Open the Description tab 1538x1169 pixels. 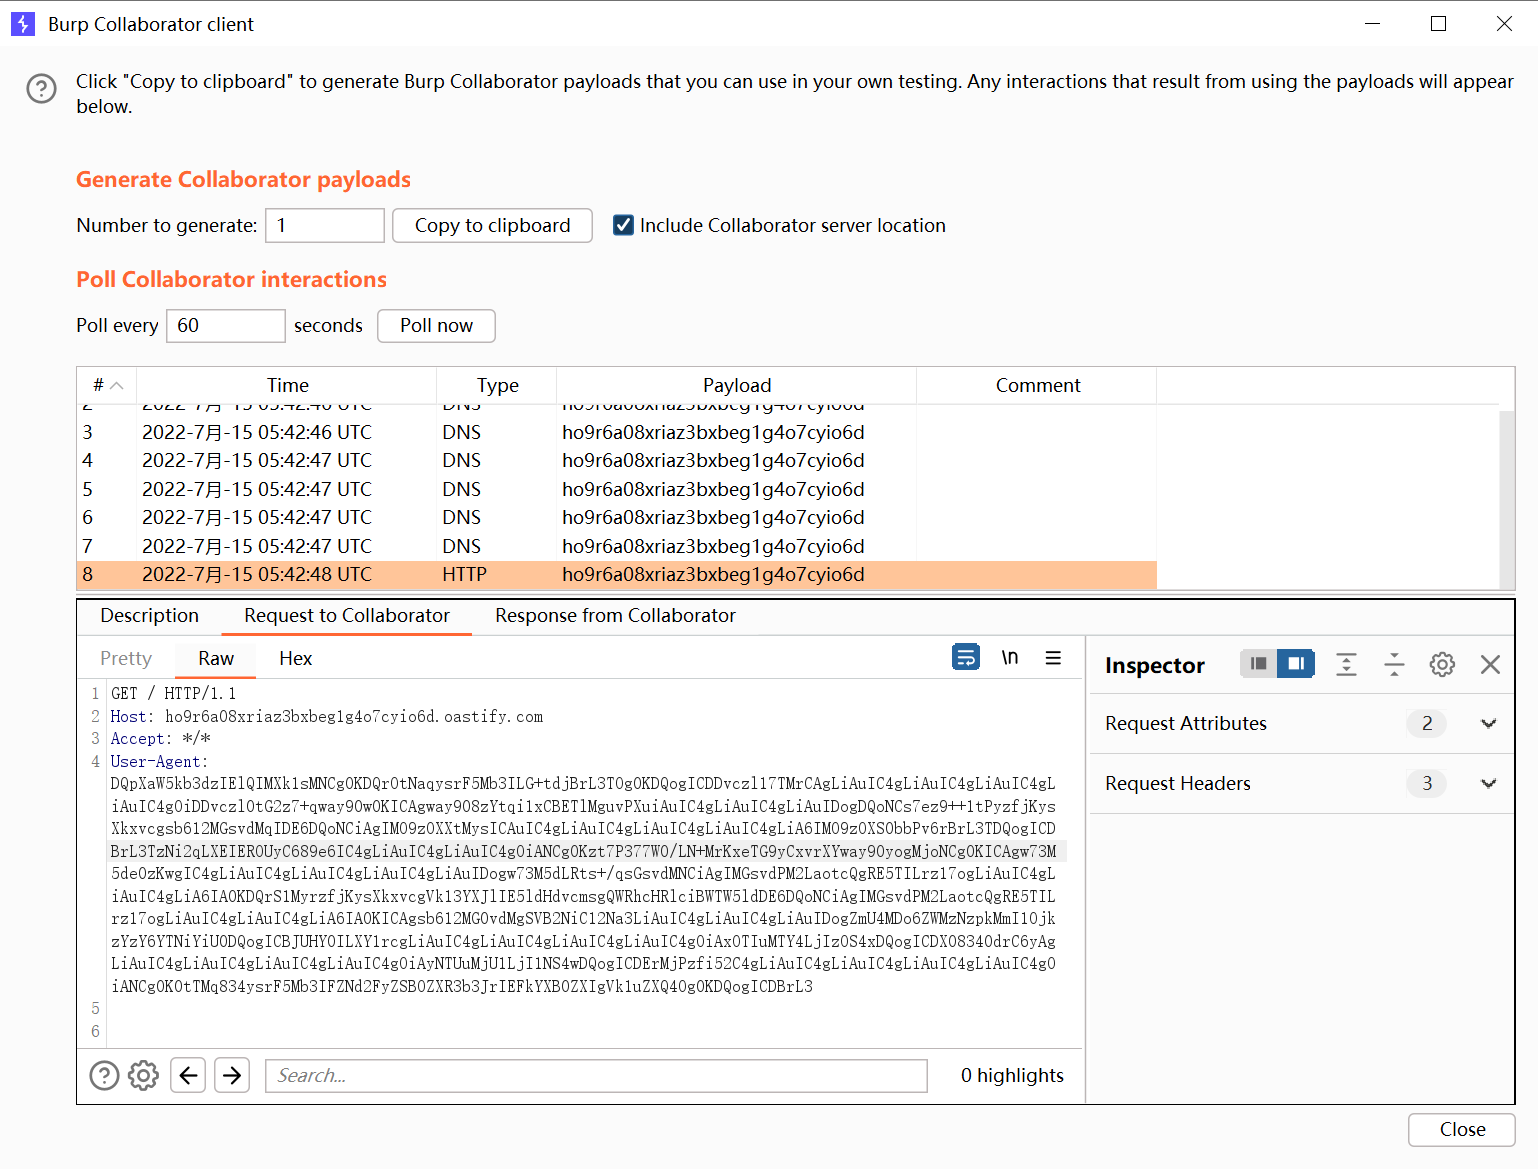149,615
